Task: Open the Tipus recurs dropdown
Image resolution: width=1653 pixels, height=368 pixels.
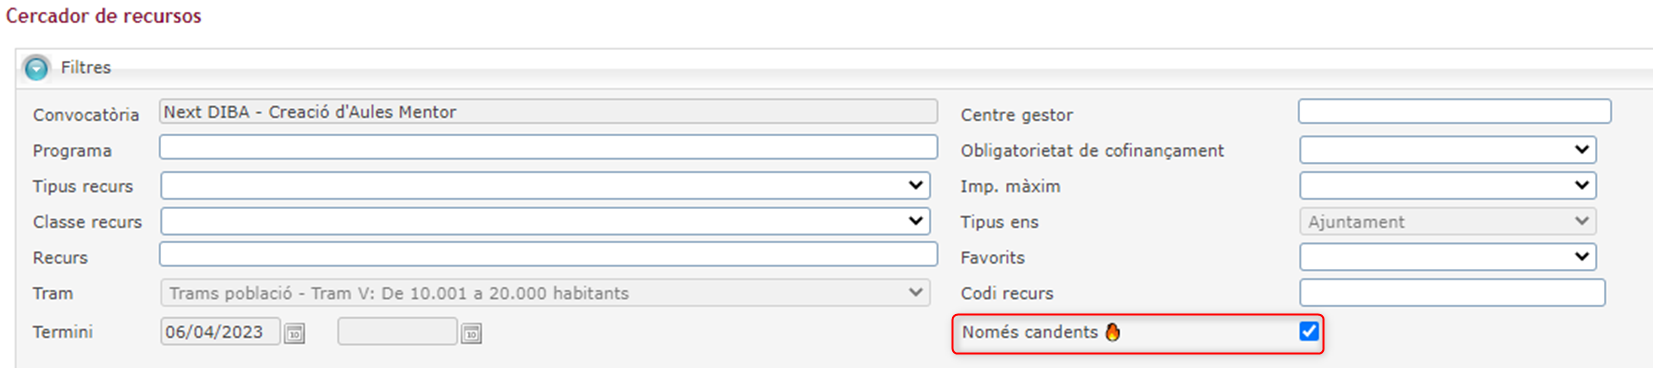Action: click(x=546, y=185)
